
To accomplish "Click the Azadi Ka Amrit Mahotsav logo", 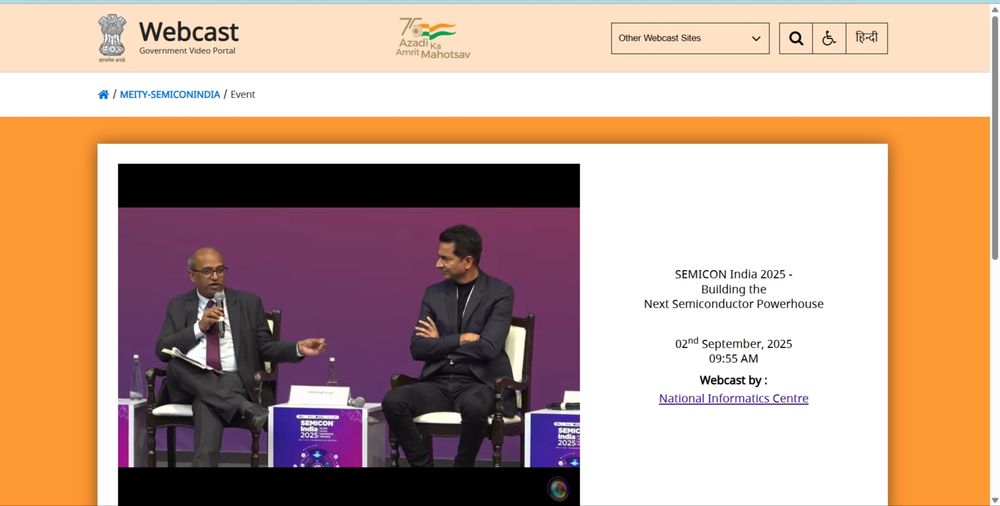I will click(x=433, y=38).
